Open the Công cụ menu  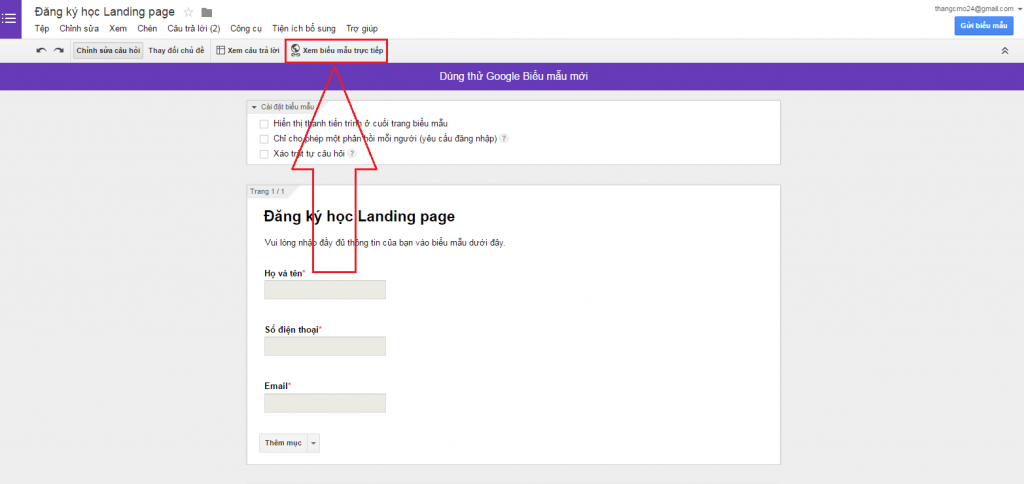coord(246,29)
